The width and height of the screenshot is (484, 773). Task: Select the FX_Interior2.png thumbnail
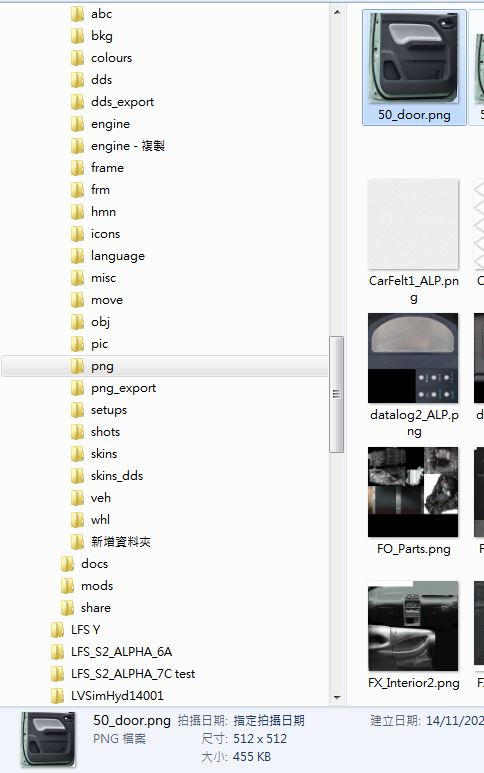(x=414, y=626)
